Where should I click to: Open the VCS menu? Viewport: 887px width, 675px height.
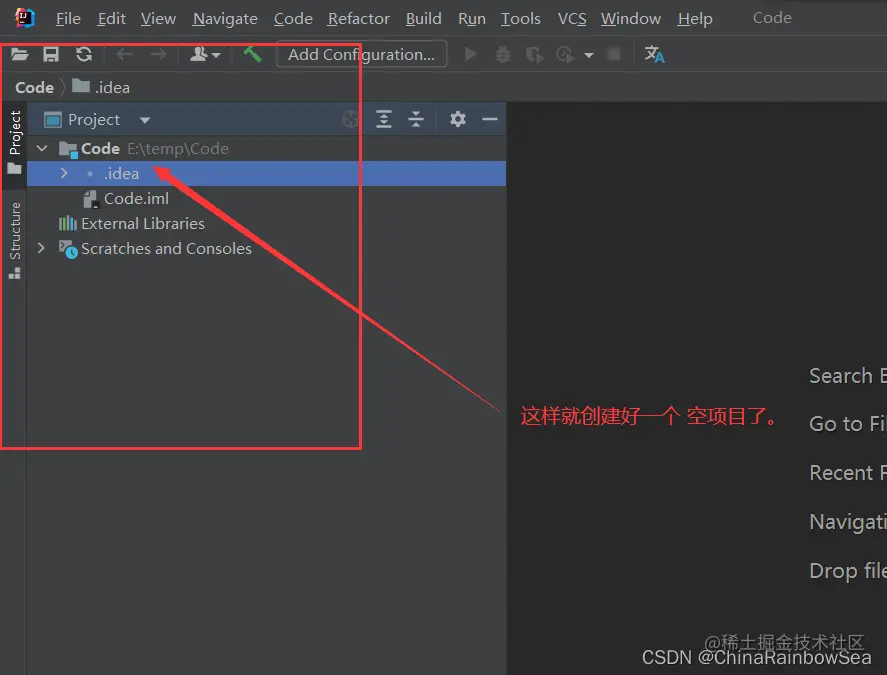click(571, 19)
